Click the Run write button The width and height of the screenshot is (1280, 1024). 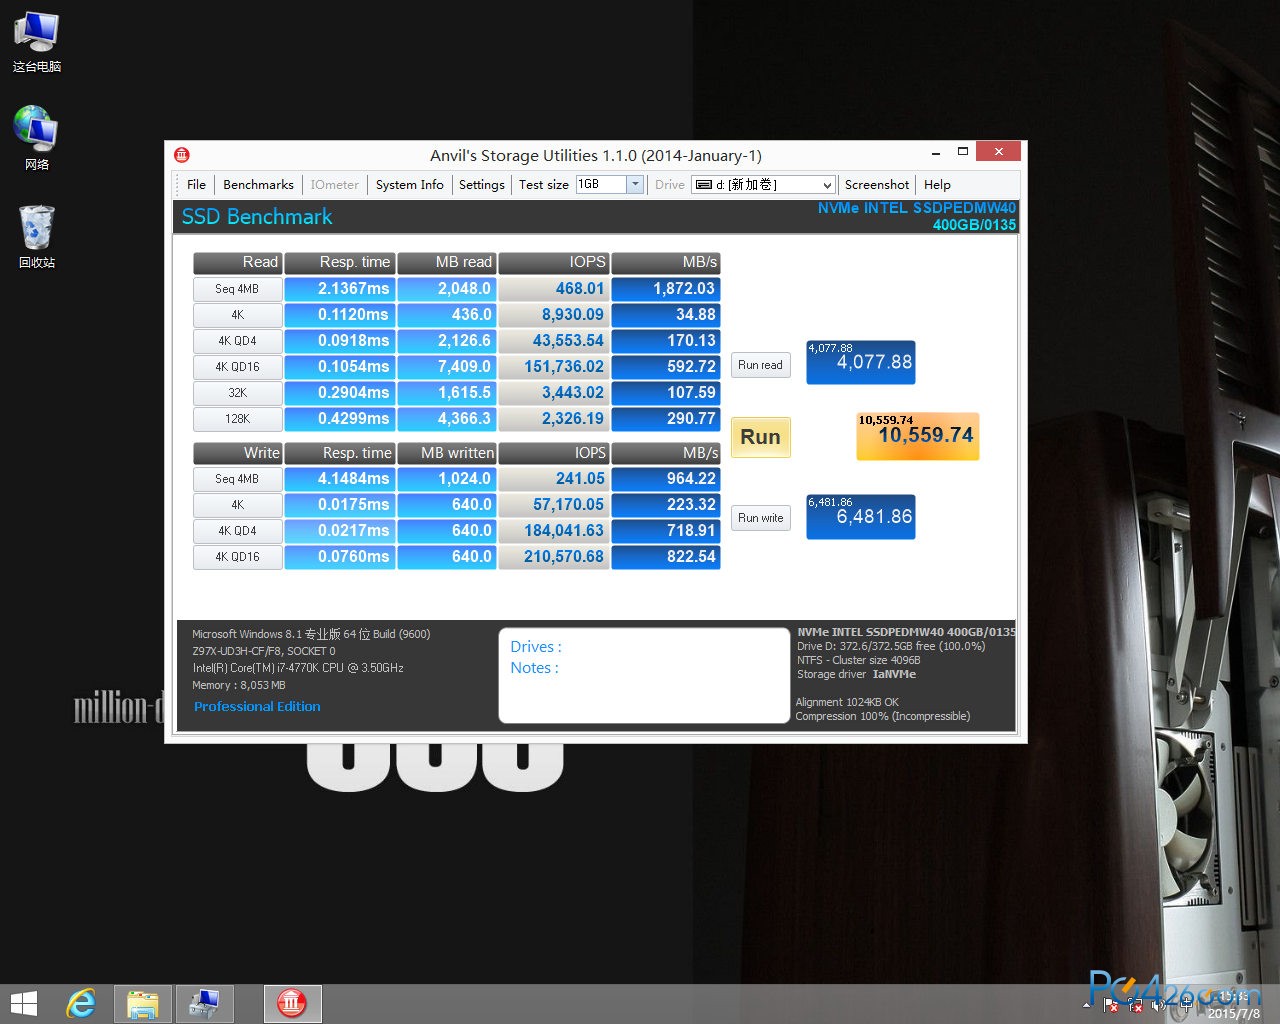(760, 518)
